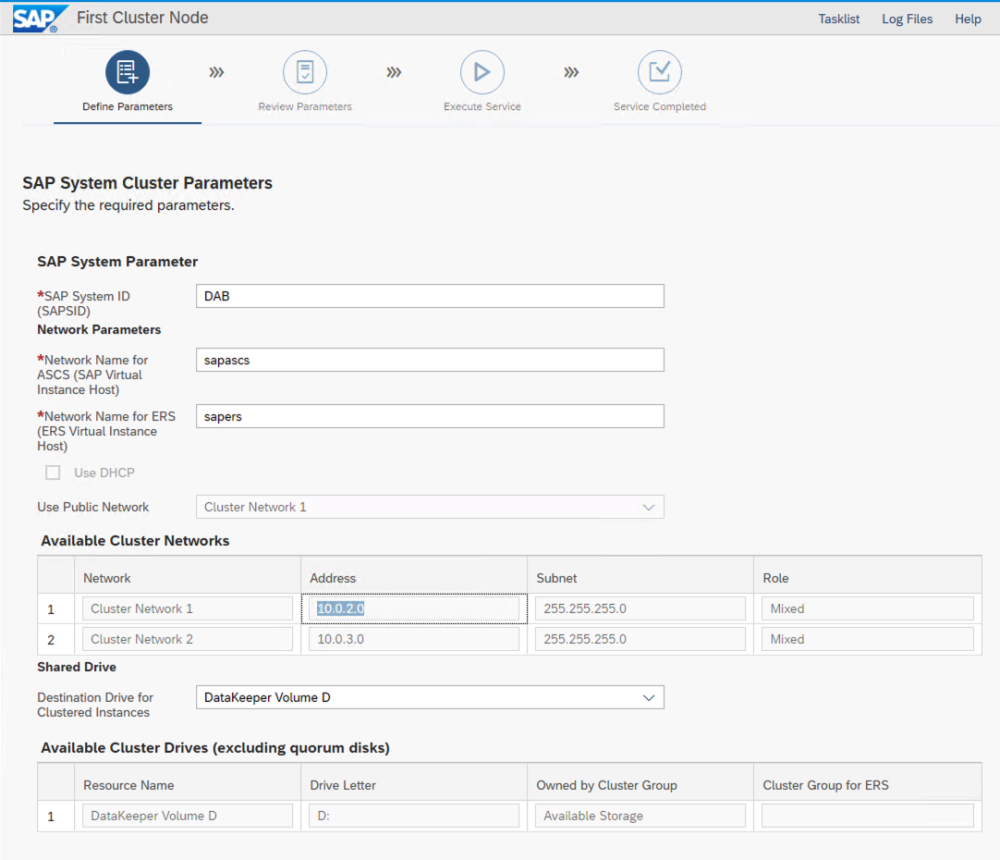Select the 10.0.2.0 address cell
The width and height of the screenshot is (1000, 860).
[414, 608]
